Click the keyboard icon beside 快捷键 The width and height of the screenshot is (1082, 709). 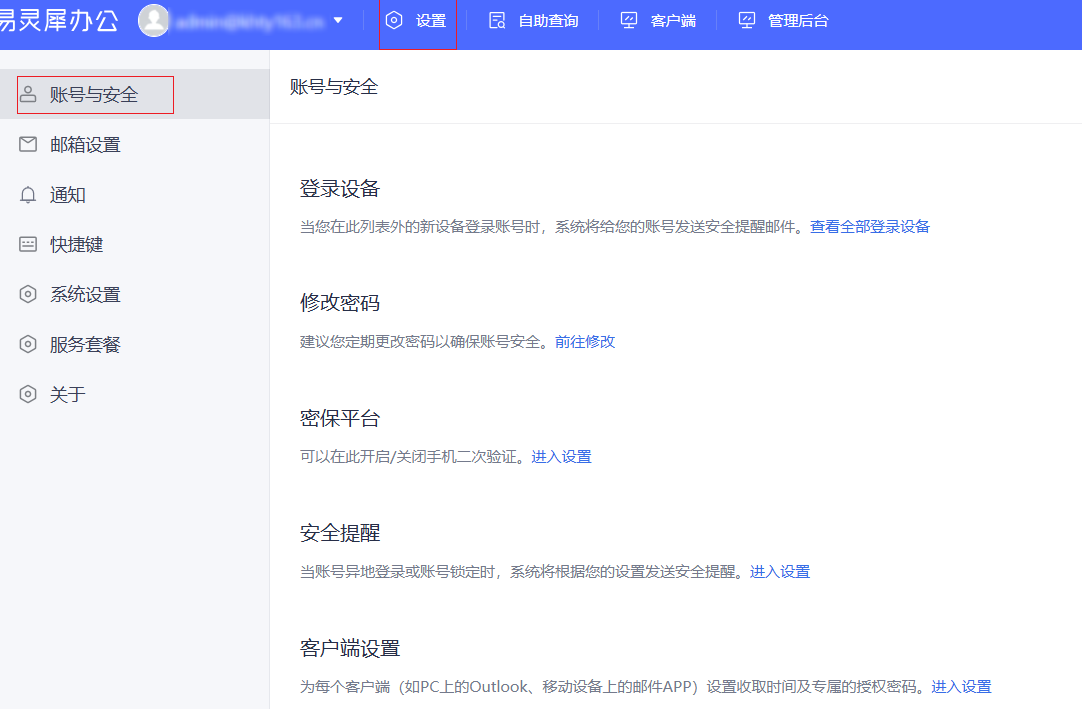(28, 244)
